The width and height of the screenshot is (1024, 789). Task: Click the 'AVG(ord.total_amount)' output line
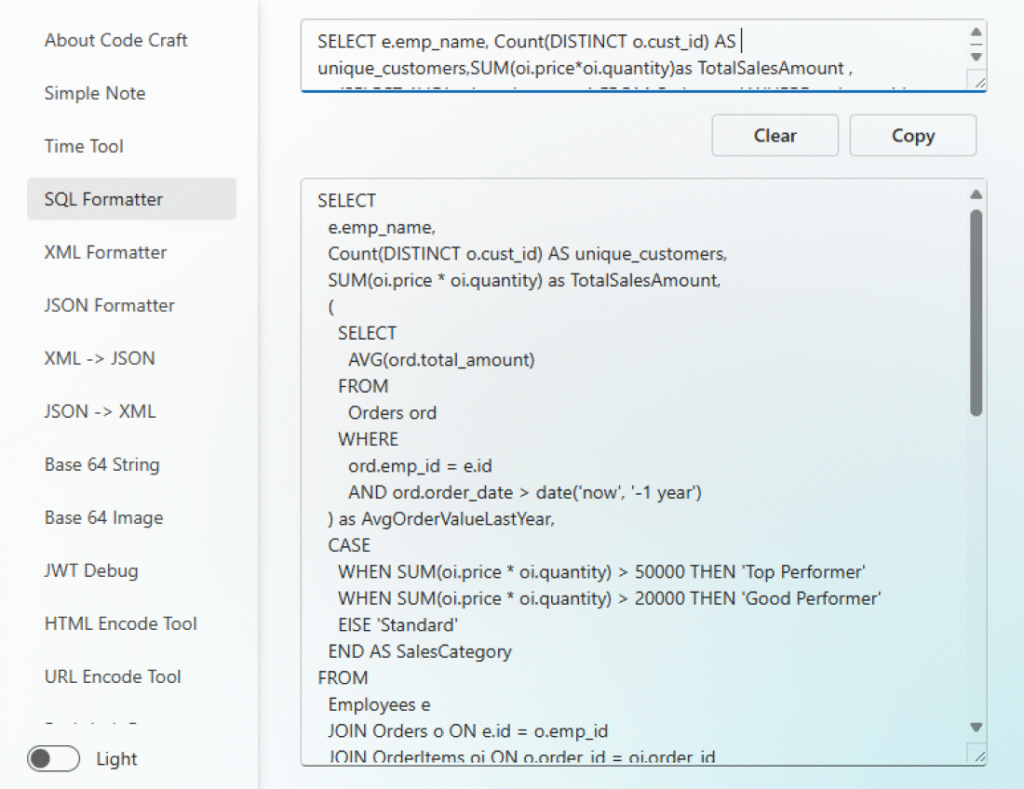tap(441, 360)
